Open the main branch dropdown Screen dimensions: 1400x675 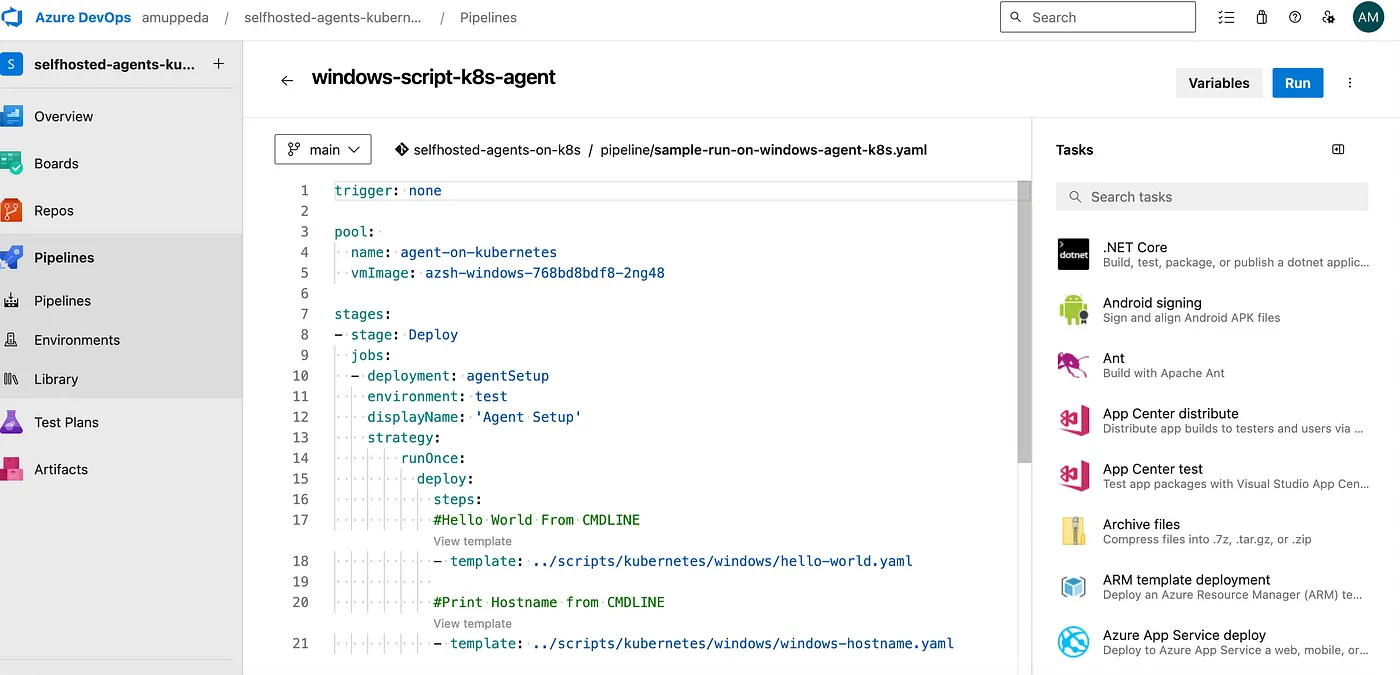tap(323, 149)
